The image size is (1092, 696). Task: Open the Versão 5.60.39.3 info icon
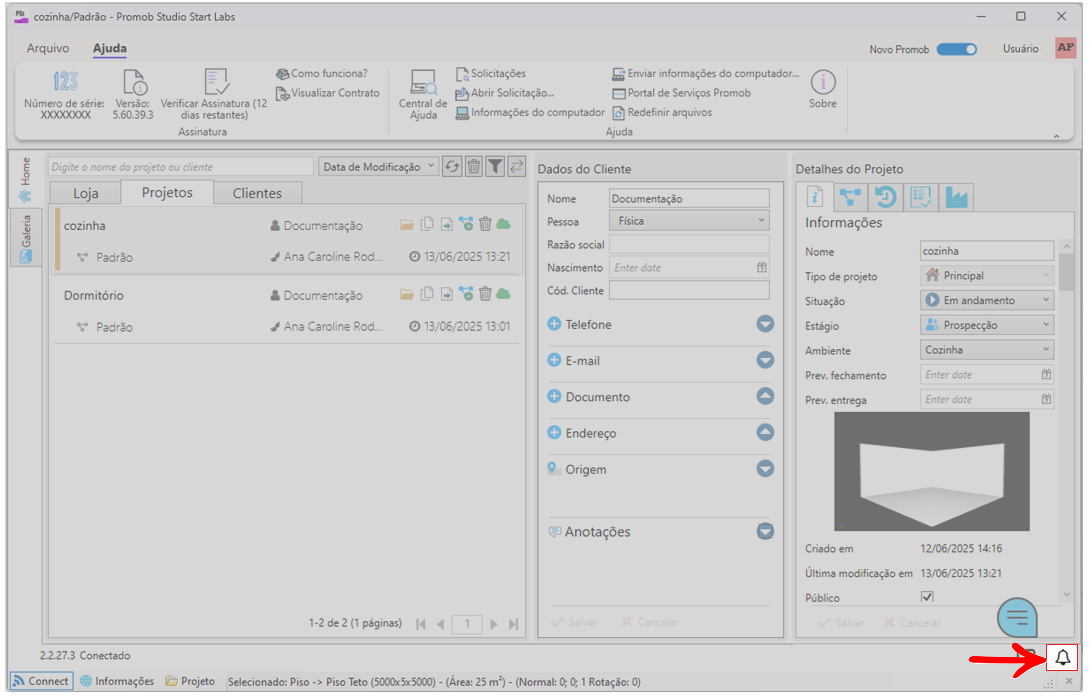pos(134,82)
